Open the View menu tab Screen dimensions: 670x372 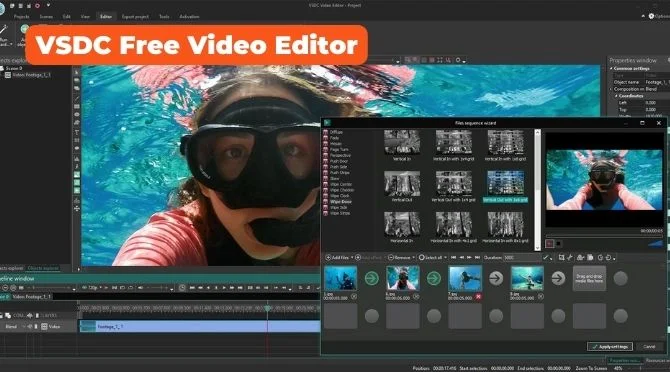point(85,17)
